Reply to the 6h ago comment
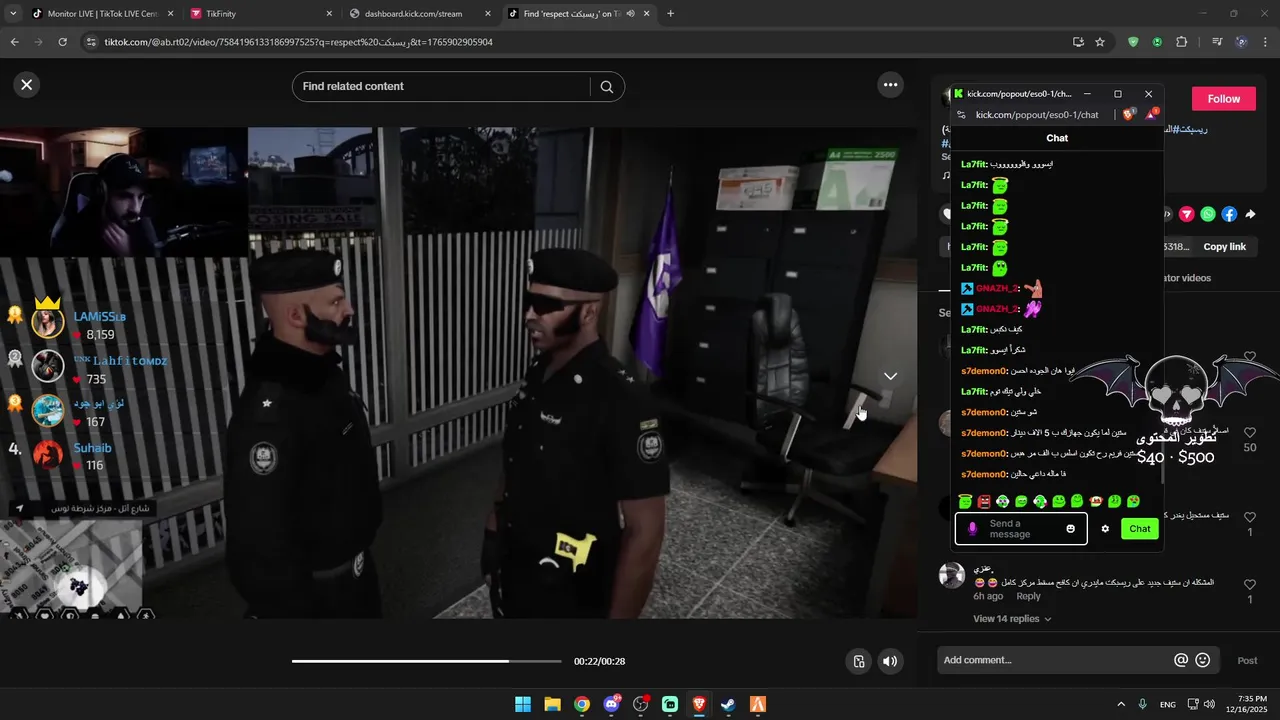The width and height of the screenshot is (1280, 720). [1028, 596]
